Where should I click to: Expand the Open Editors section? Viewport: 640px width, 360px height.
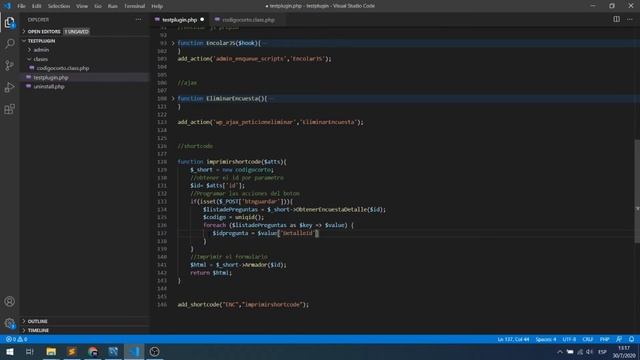44,31
